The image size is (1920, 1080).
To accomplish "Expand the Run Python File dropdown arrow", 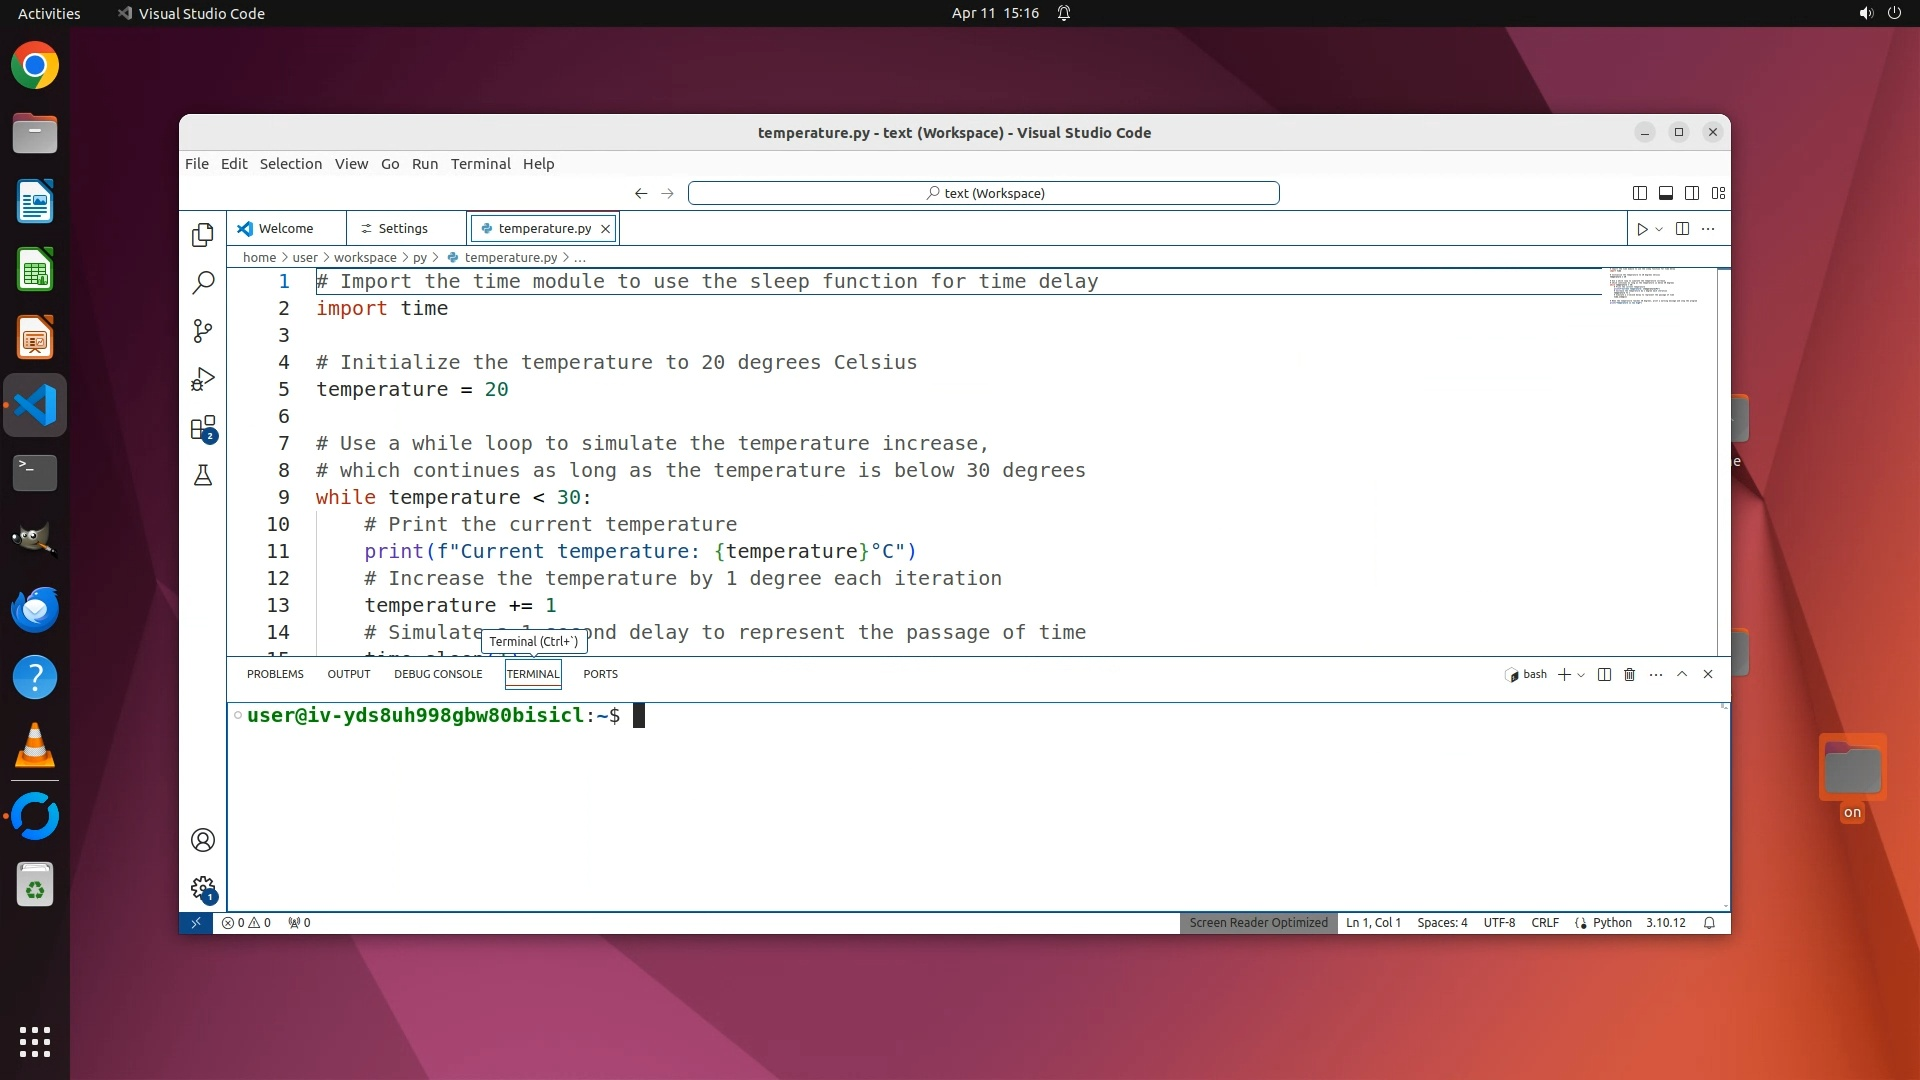I will click(1659, 229).
